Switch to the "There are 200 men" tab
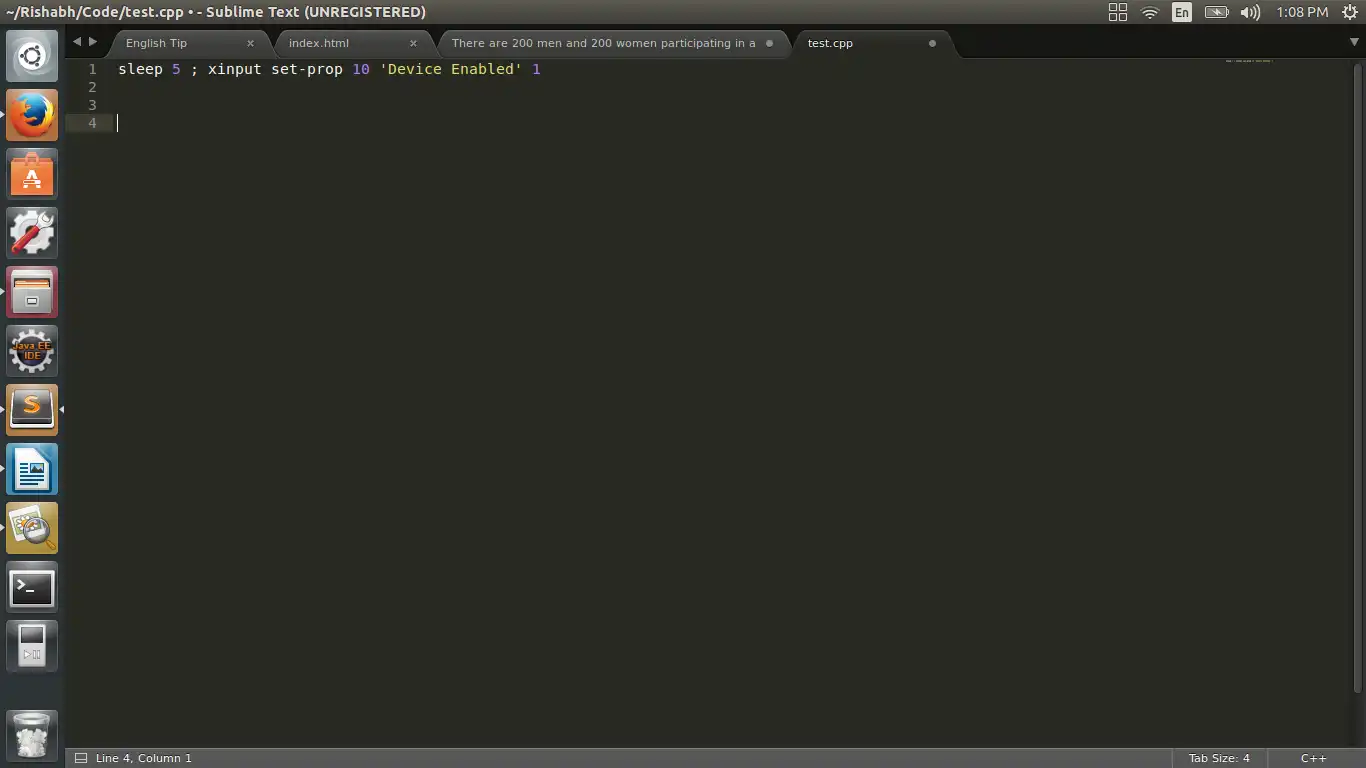The height and width of the screenshot is (768, 1366). click(613, 43)
